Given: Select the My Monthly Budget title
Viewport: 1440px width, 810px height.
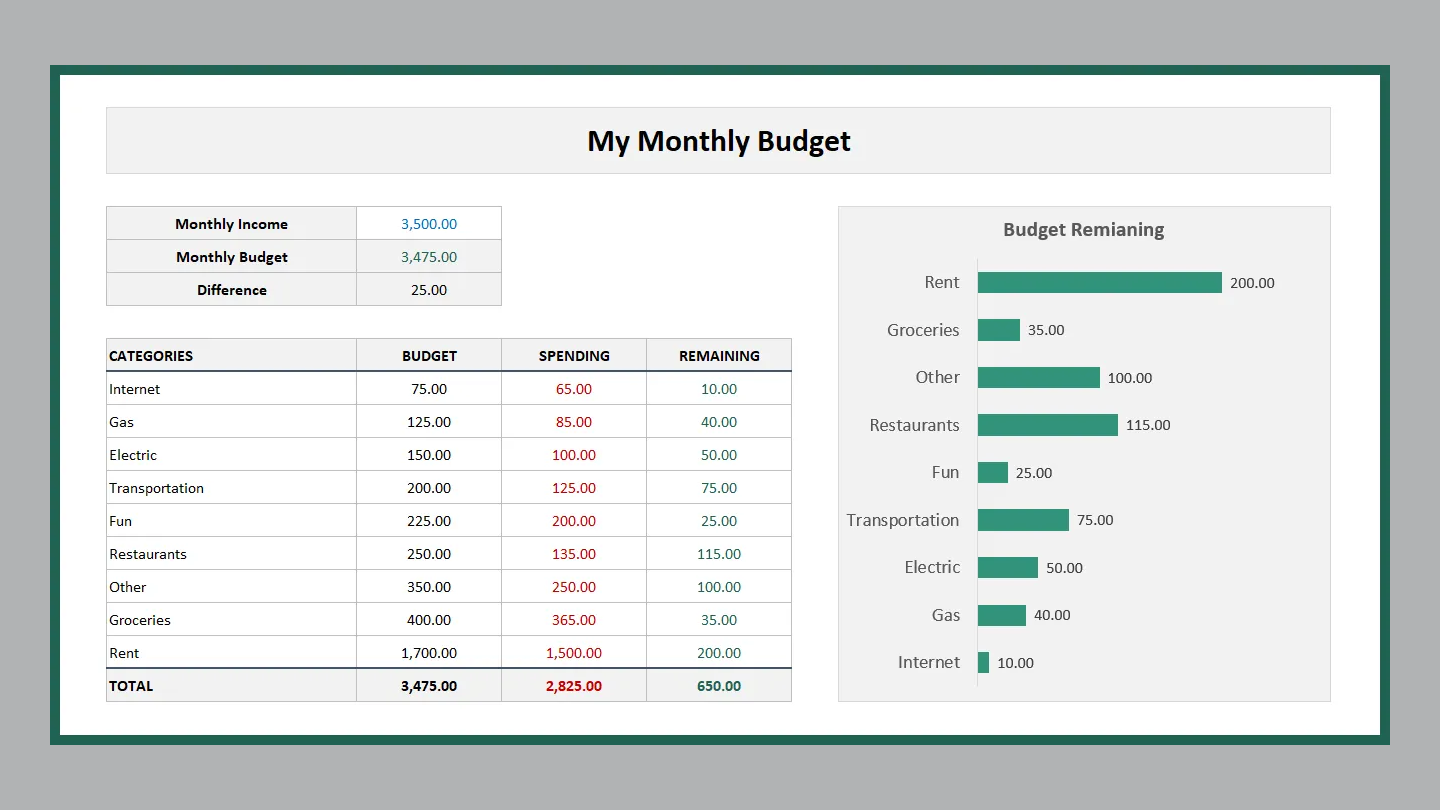Looking at the screenshot, I should [718, 141].
